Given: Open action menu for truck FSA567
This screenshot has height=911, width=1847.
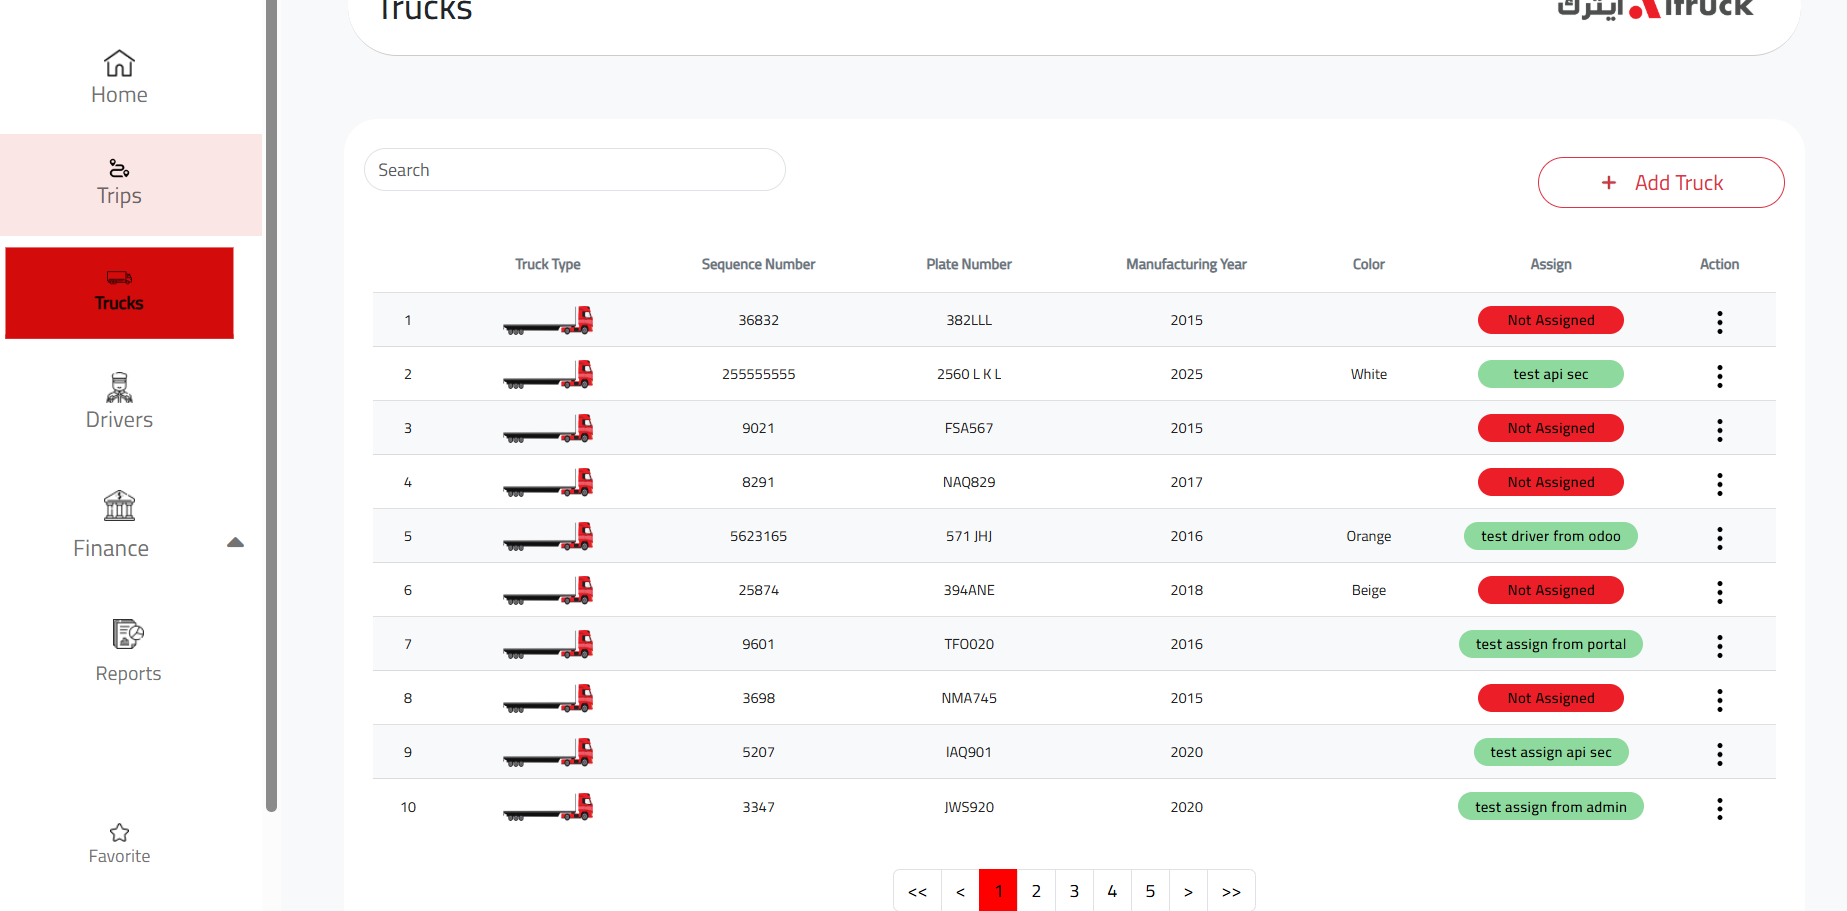Looking at the screenshot, I should pos(1719,429).
